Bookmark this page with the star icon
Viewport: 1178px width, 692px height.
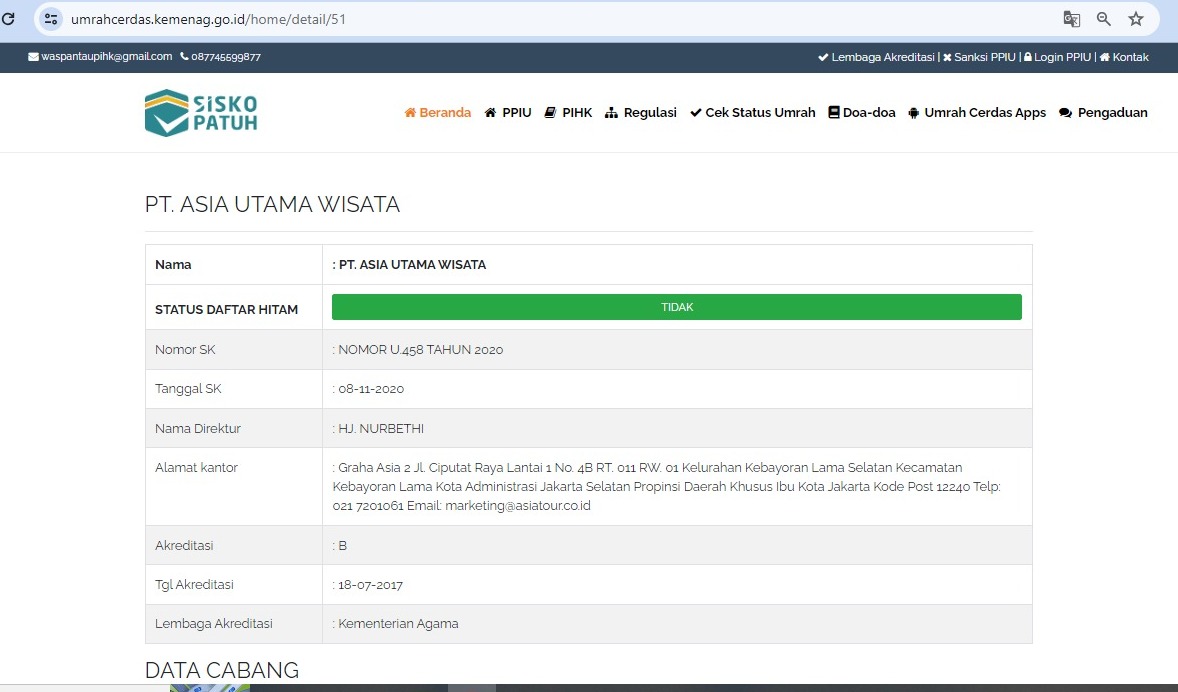pyautogui.click(x=1136, y=19)
